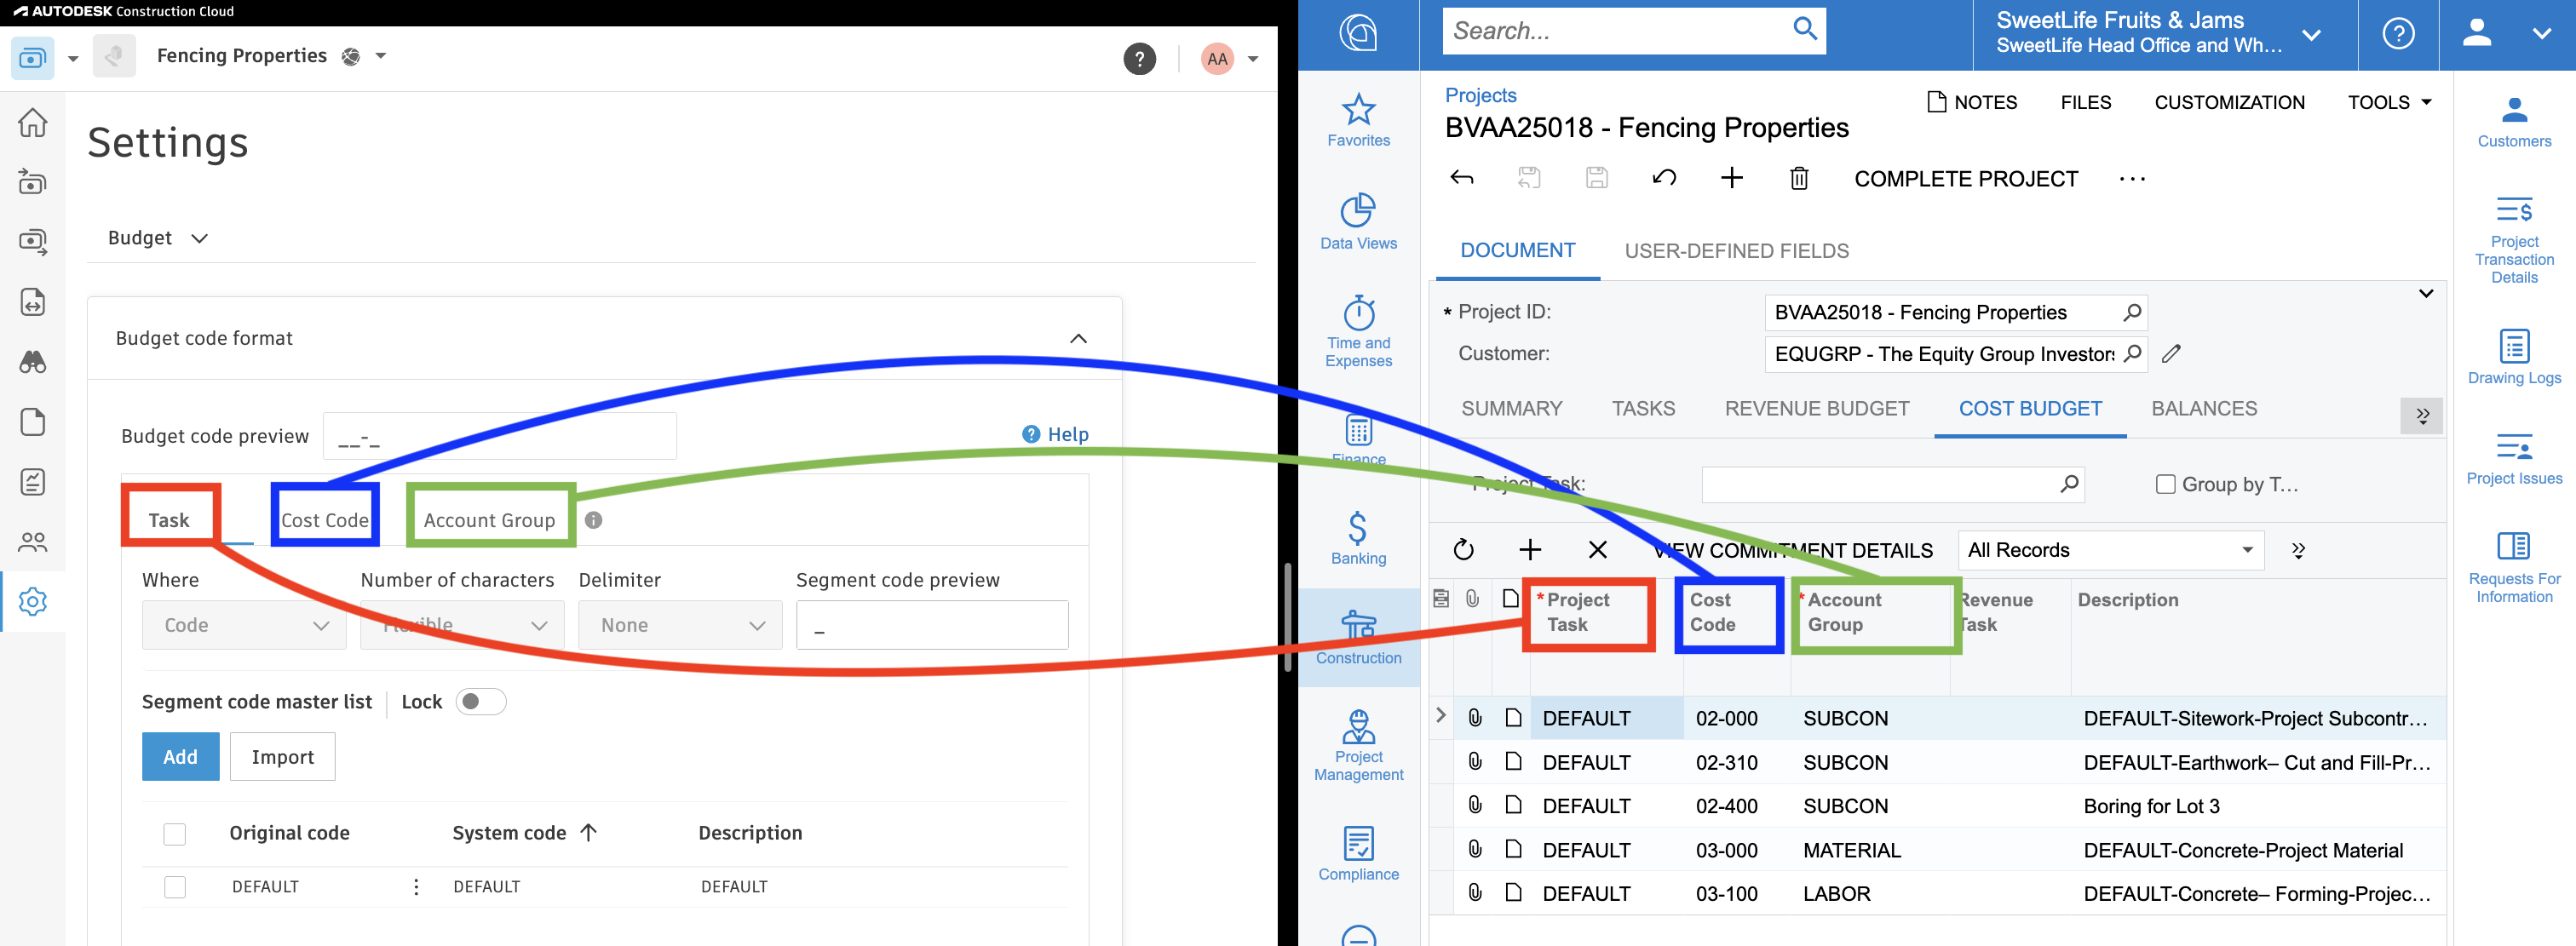Click the Import button

(x=282, y=757)
